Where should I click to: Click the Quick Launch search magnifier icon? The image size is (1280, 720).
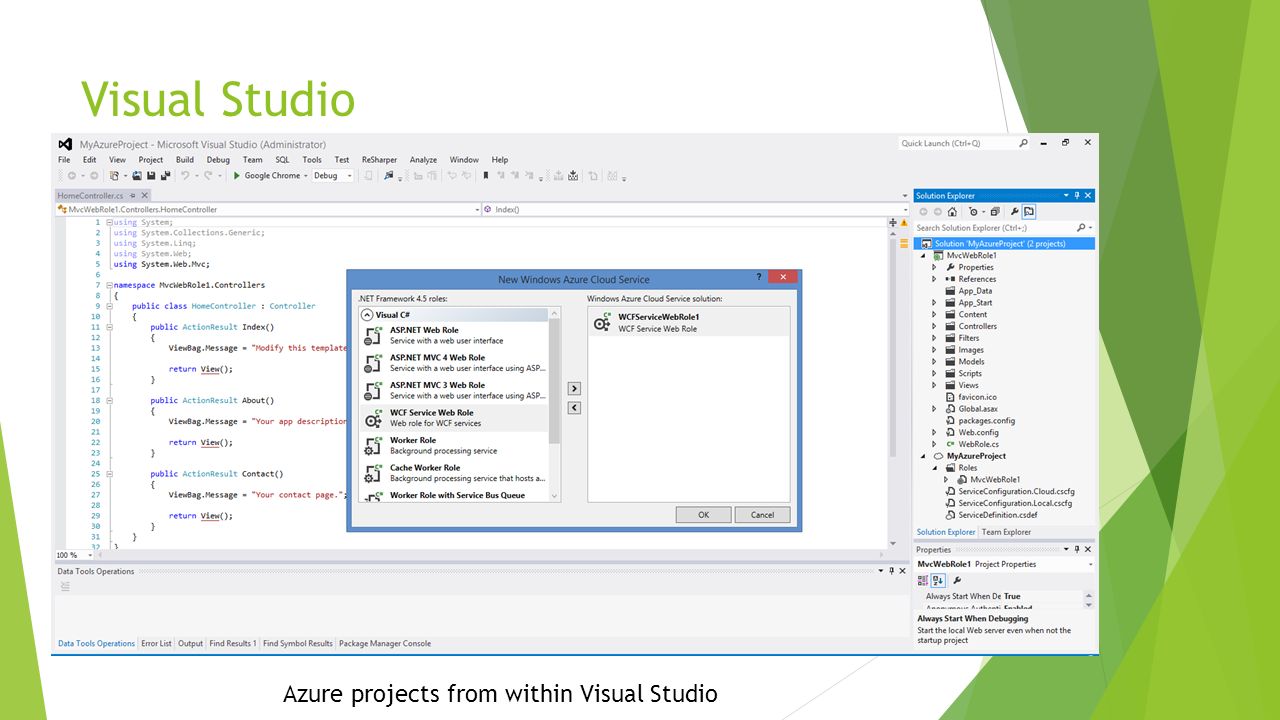coord(1023,143)
